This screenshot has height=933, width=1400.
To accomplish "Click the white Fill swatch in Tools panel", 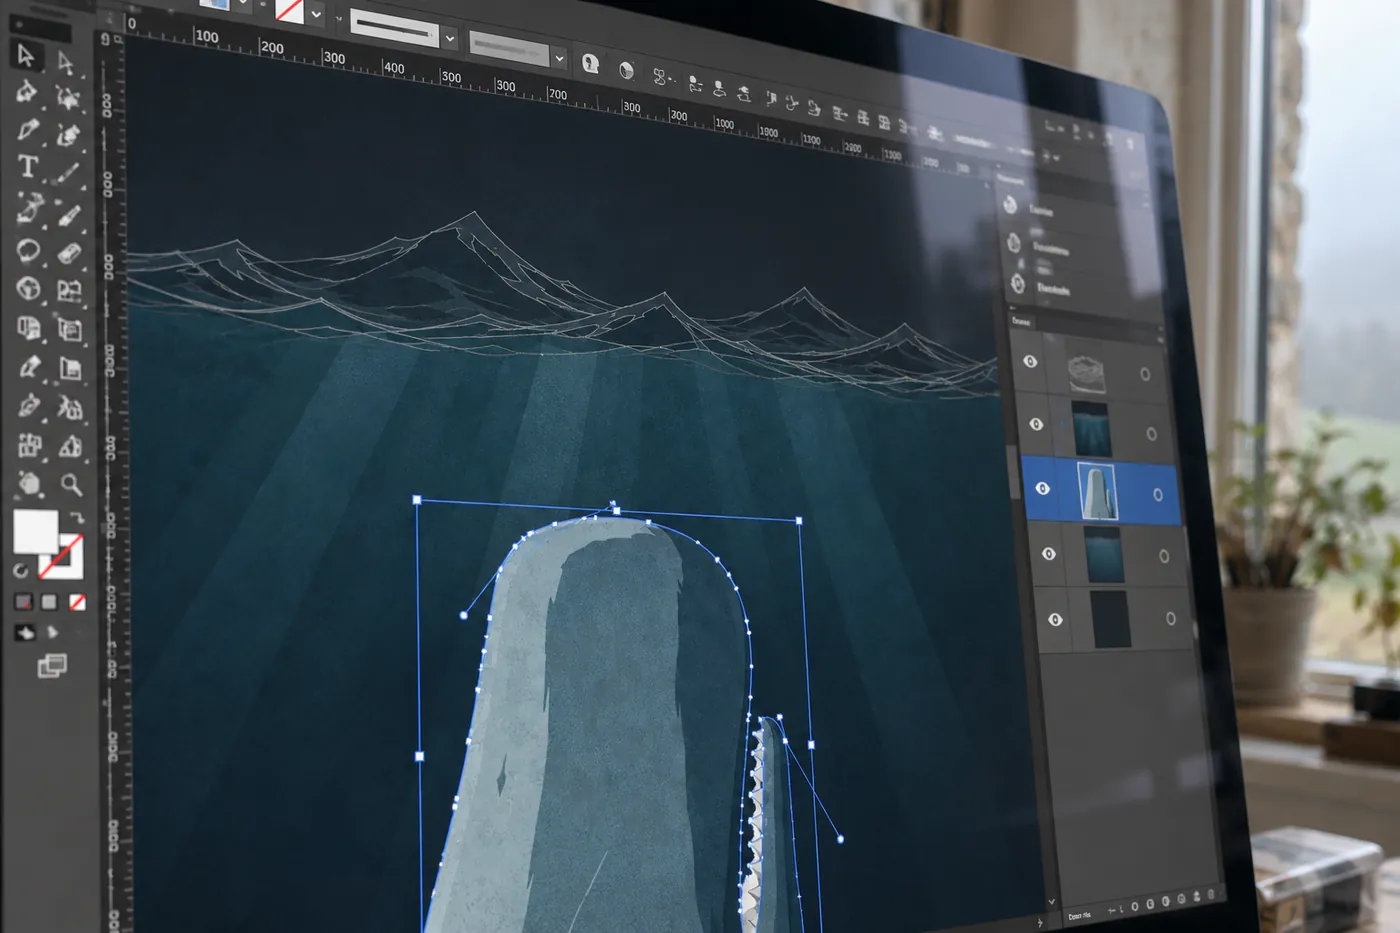I will (35, 531).
